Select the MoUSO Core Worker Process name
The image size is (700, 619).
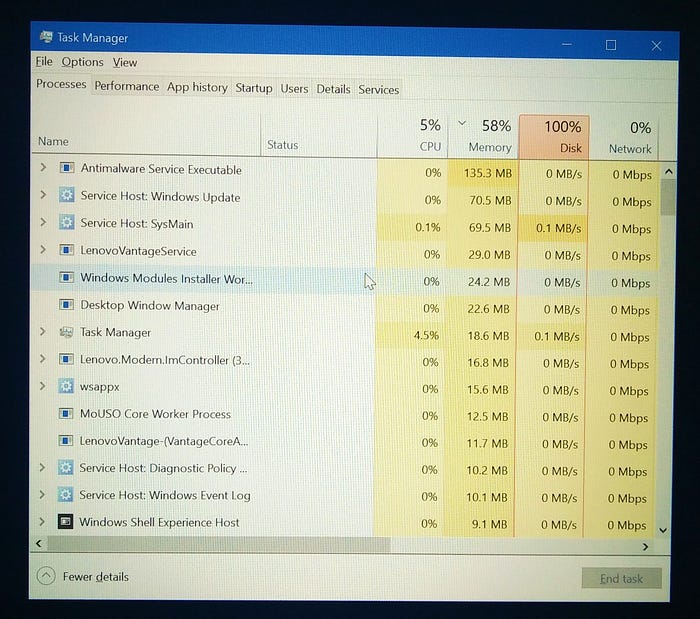tap(155, 414)
